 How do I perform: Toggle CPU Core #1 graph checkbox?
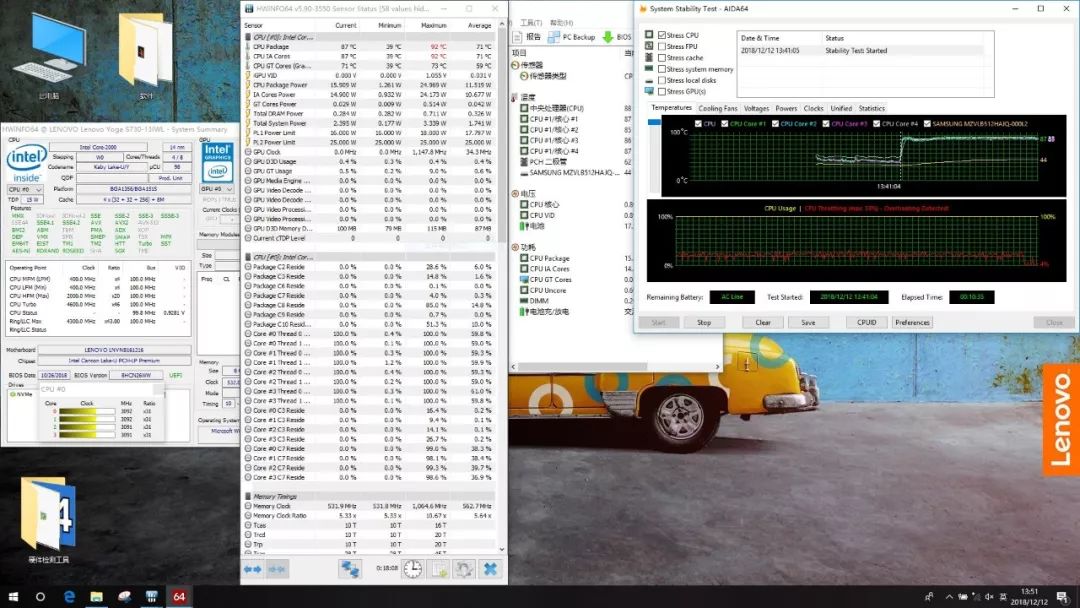725,124
